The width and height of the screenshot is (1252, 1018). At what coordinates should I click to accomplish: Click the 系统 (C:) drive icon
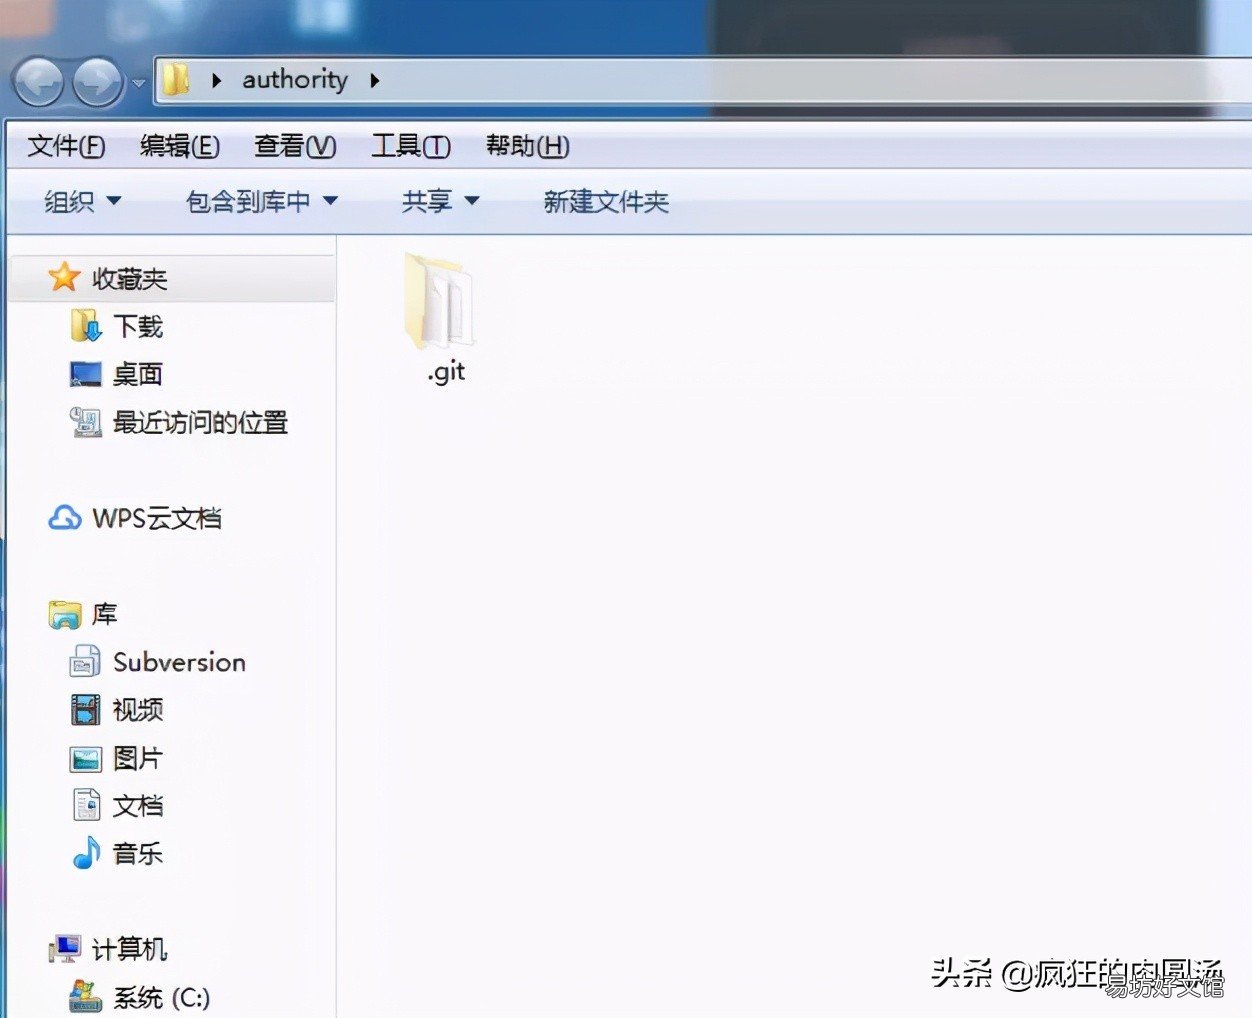pos(86,996)
